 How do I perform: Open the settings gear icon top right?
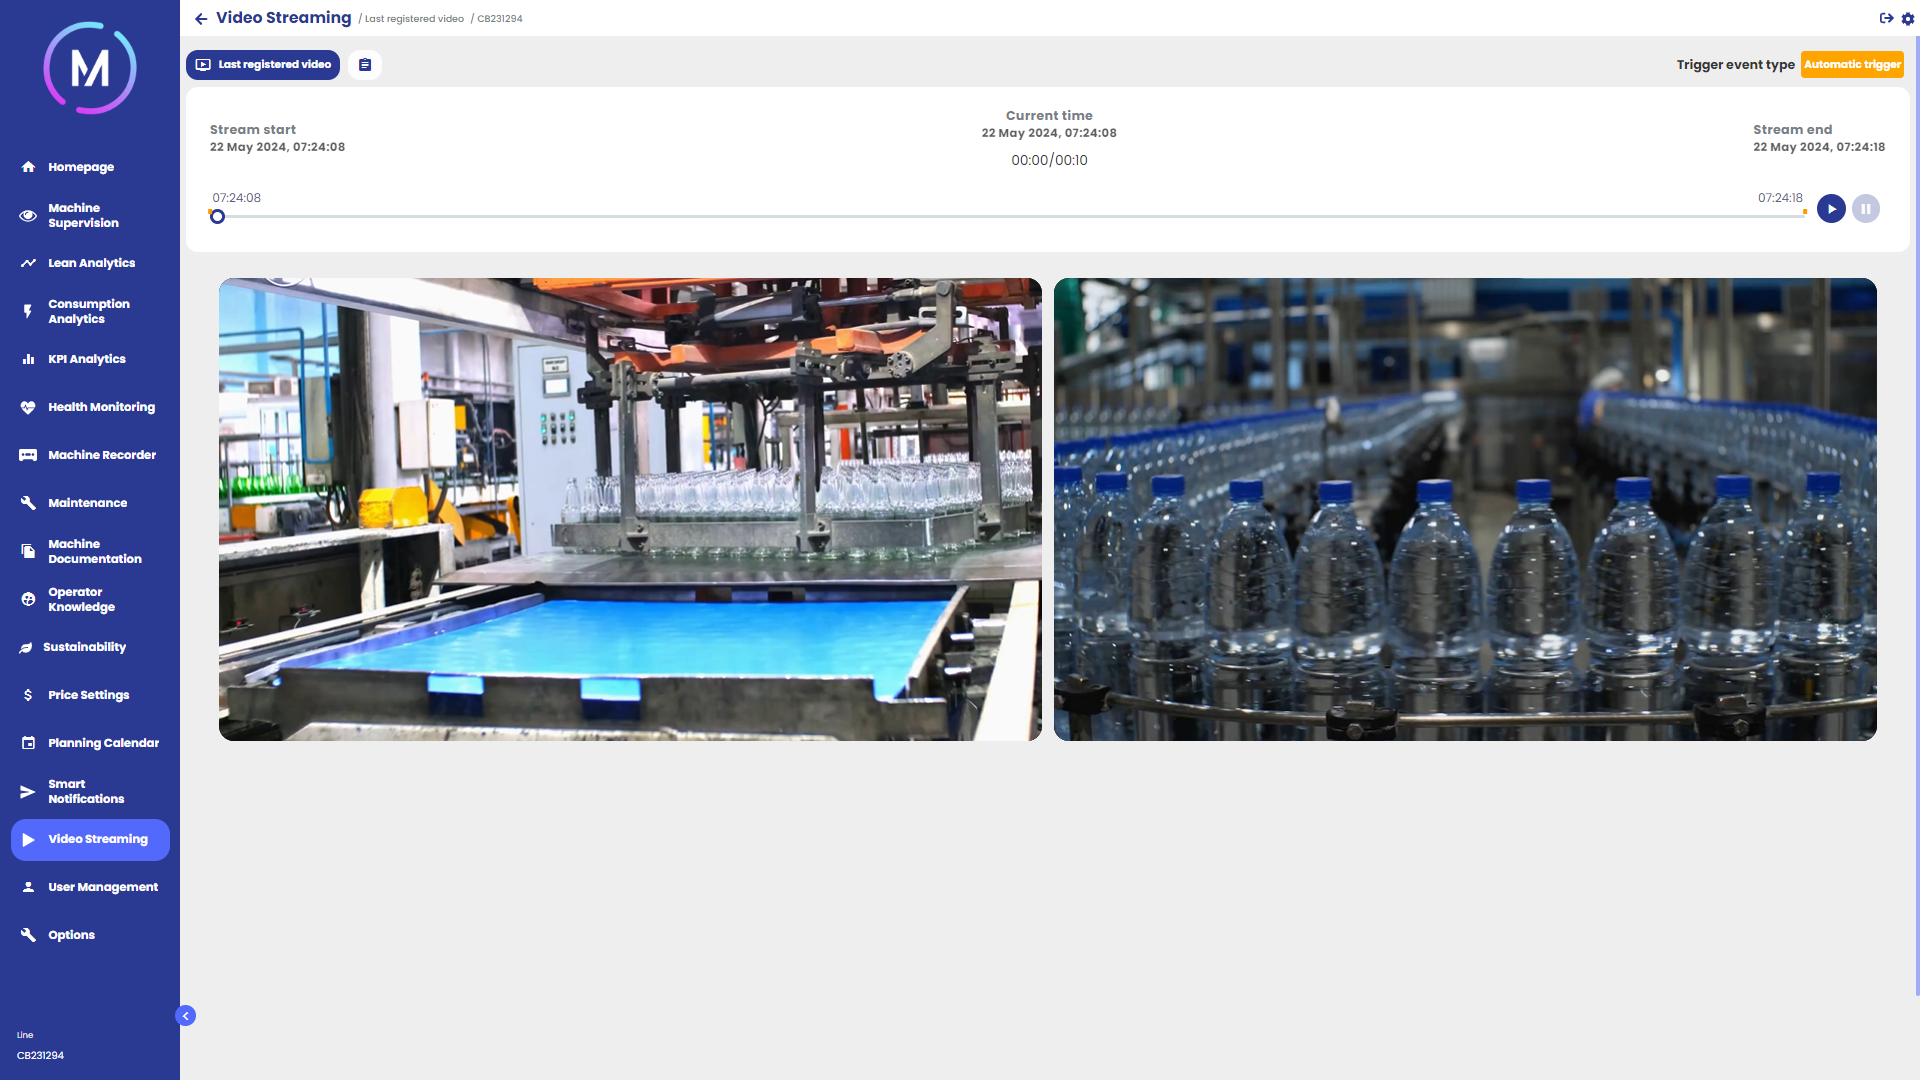(x=1907, y=19)
